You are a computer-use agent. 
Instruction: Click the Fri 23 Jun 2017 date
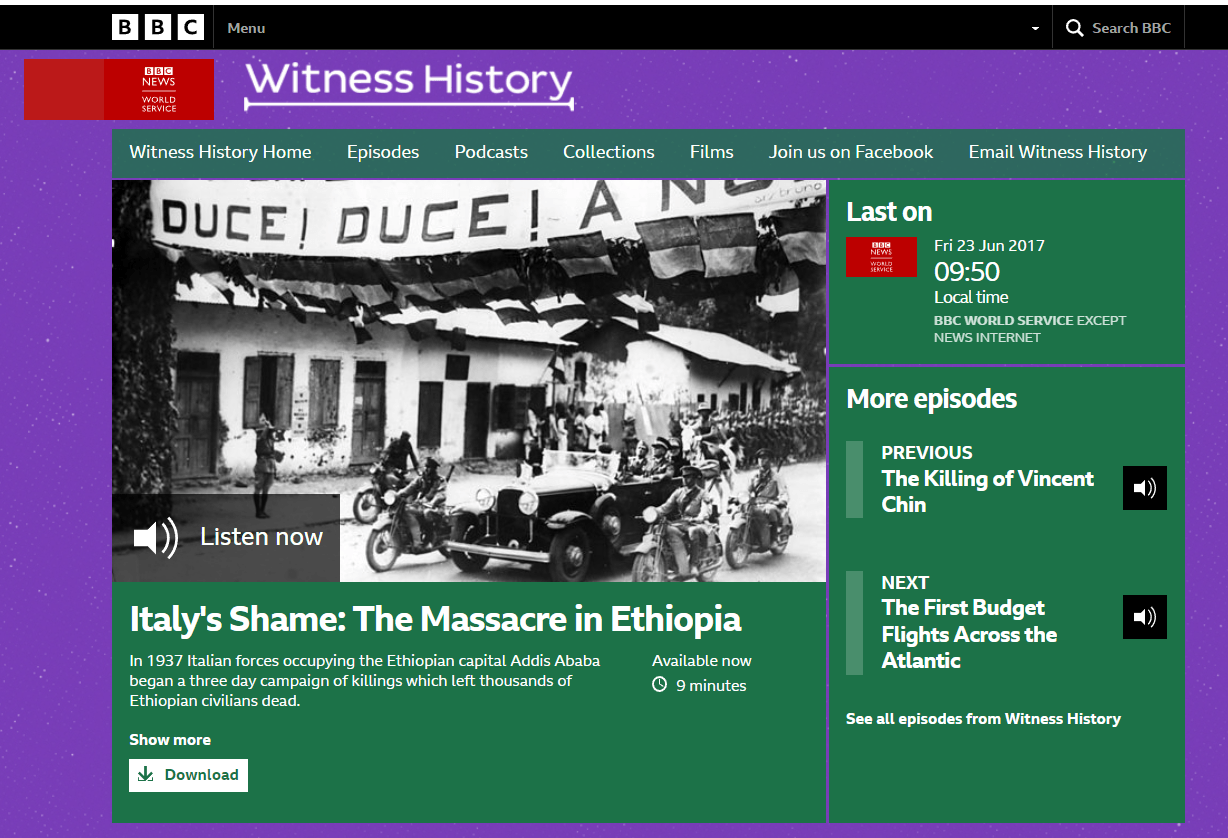989,246
